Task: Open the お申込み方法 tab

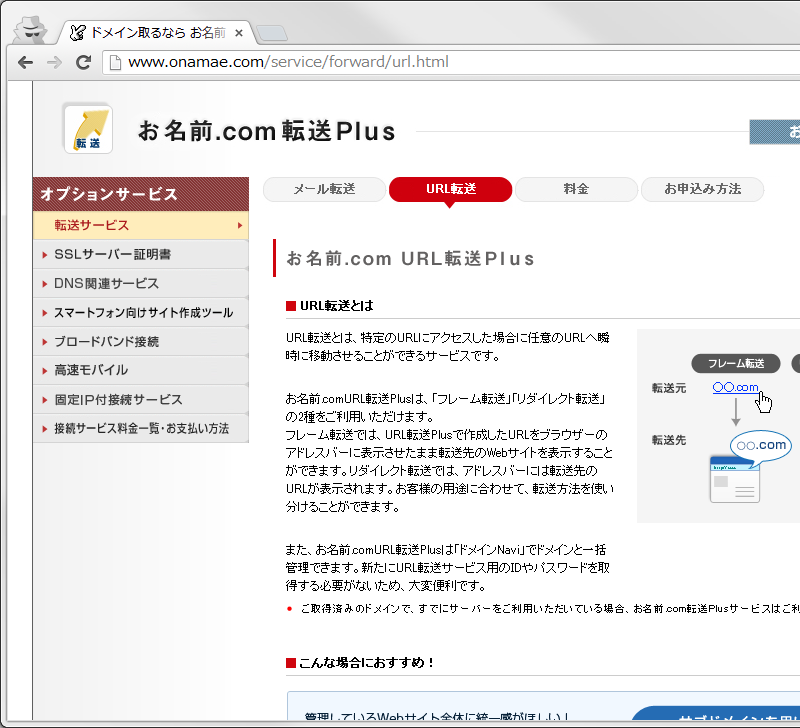Action: [703, 189]
